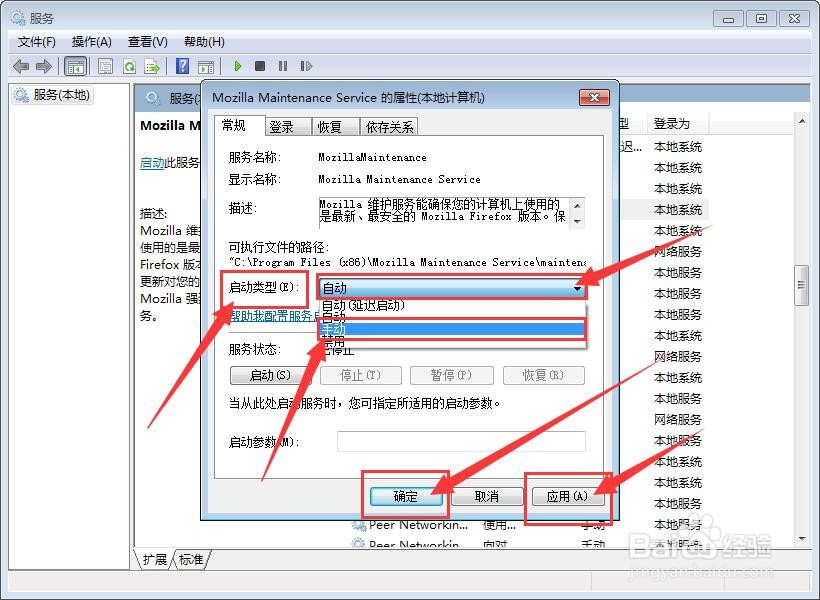Open the Help question-mark toolbar icon
Viewport: 820px width, 600px height.
pos(183,66)
